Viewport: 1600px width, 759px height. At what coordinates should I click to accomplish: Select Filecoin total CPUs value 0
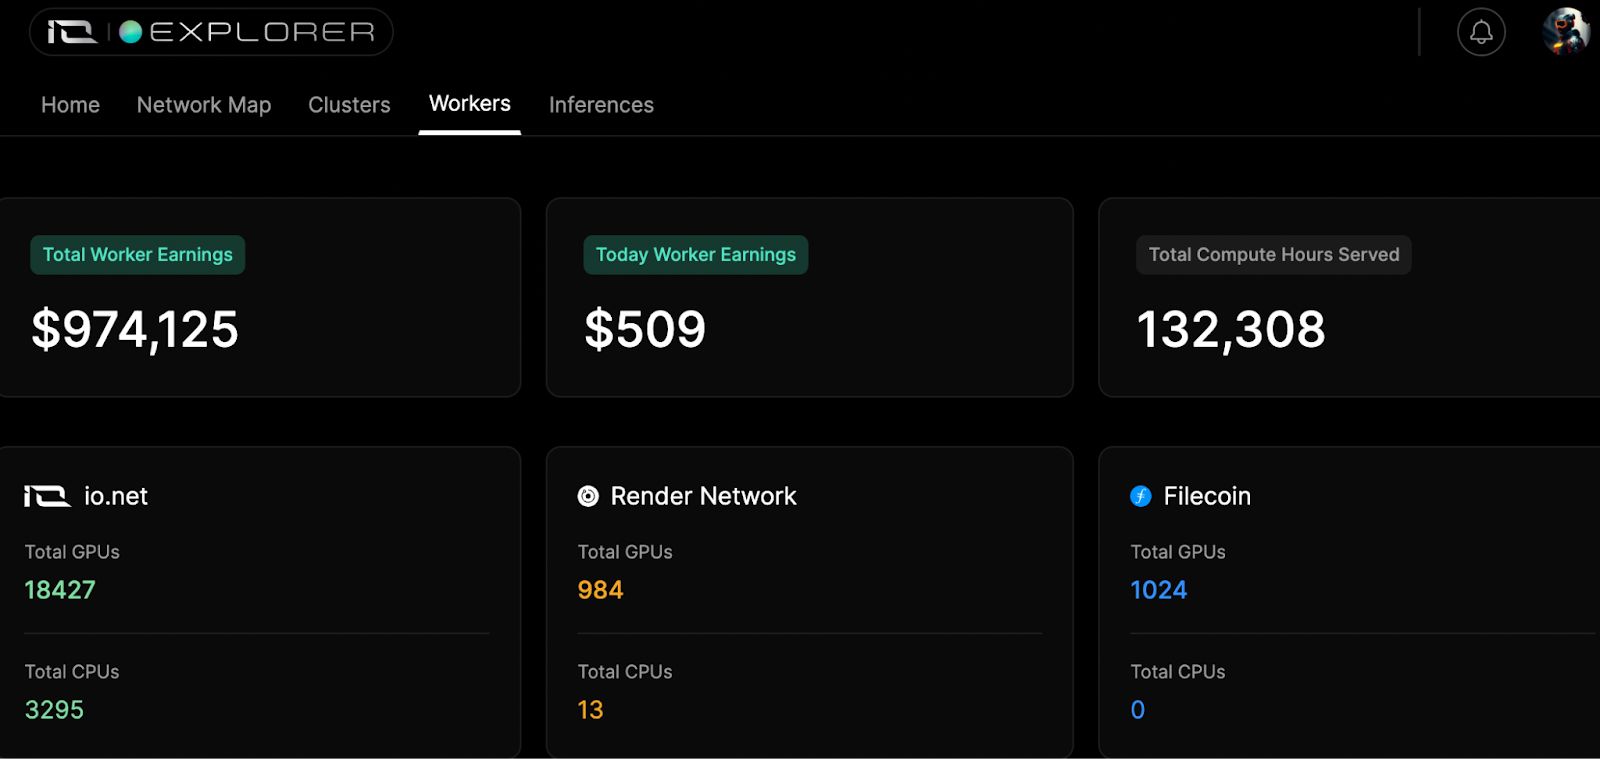[1138, 710]
